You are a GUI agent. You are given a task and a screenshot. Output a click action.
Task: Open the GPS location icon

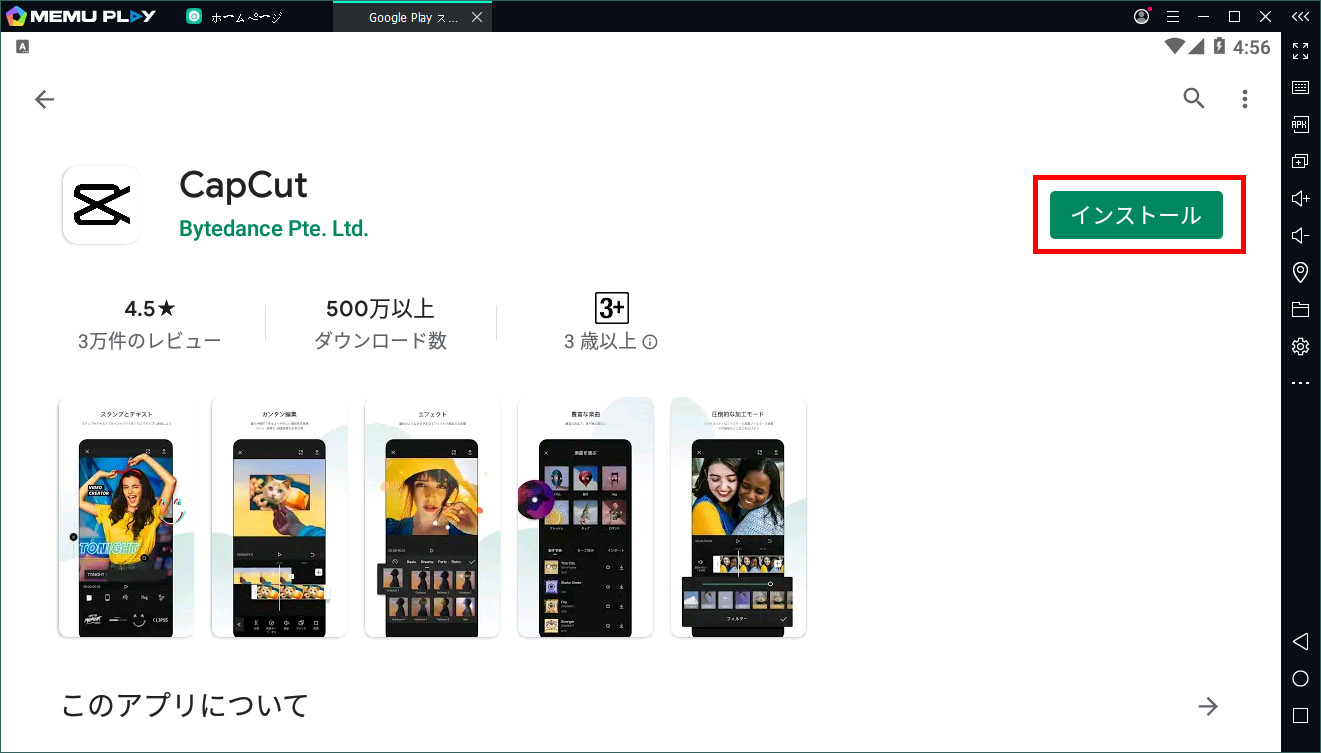pyautogui.click(x=1300, y=272)
